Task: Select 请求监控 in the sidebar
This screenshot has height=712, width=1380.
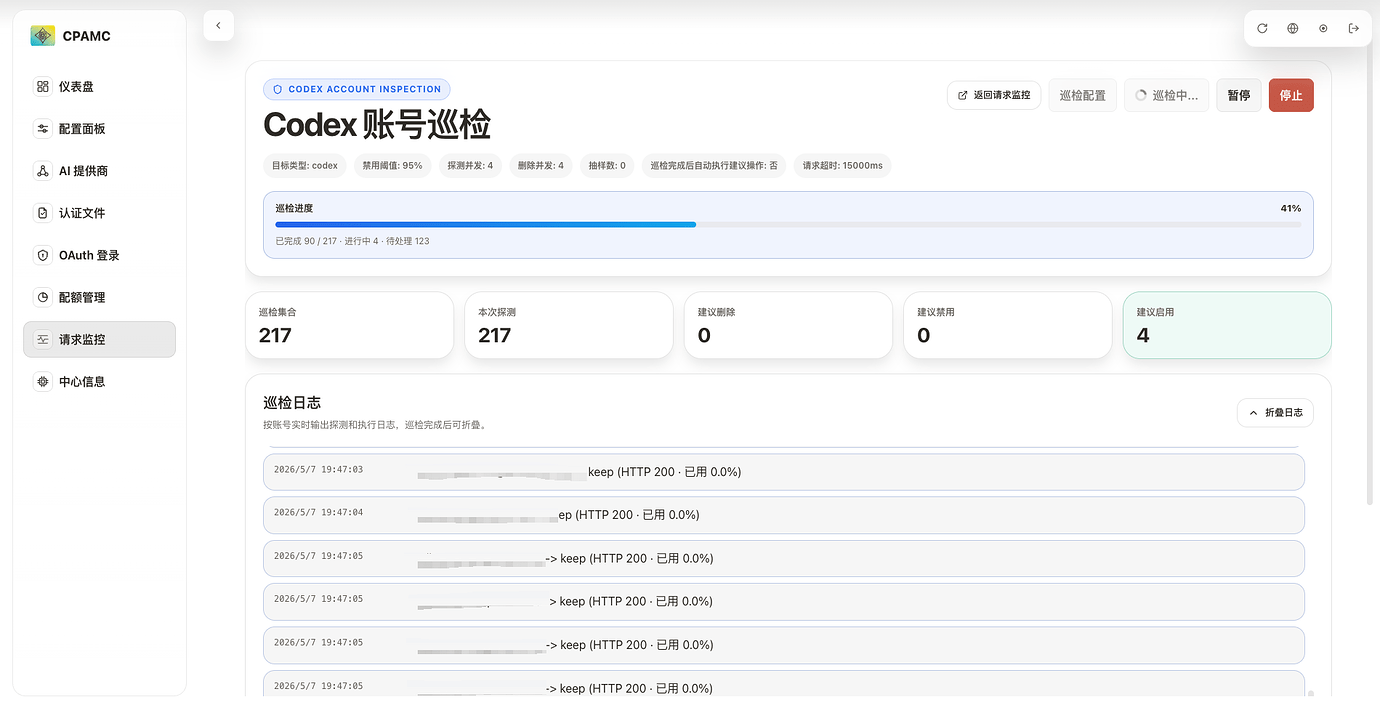Action: click(99, 339)
